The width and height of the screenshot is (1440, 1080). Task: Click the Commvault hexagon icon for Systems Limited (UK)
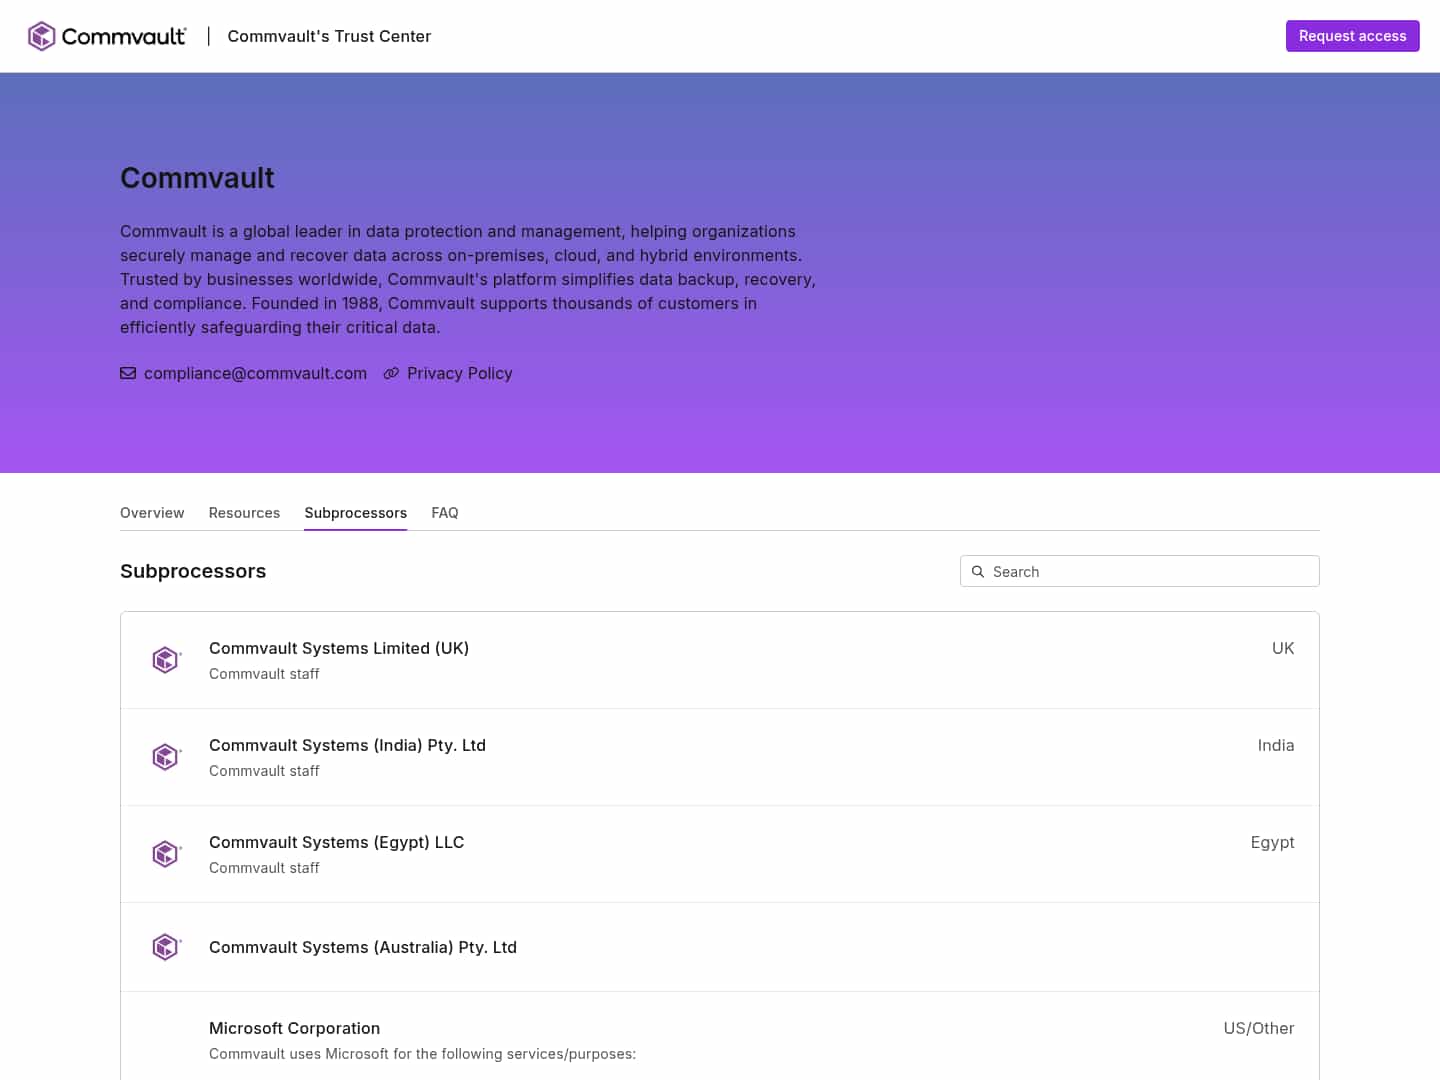(166, 660)
